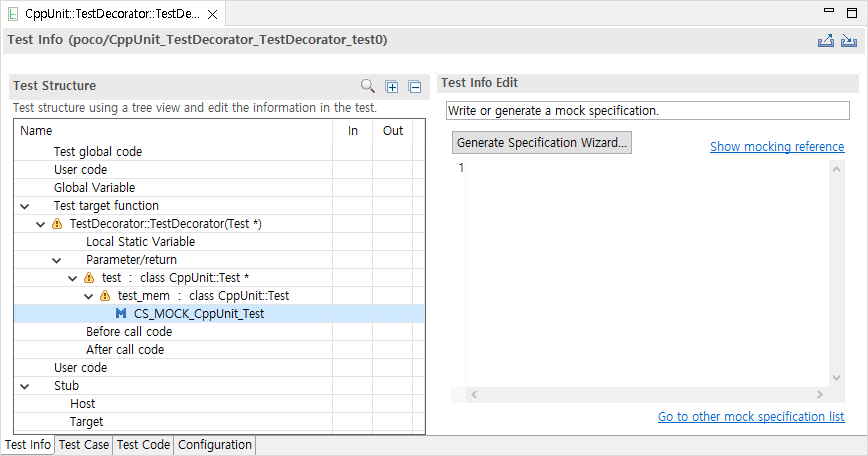The width and height of the screenshot is (868, 456).
Task: Collapse the test_mem node
Action: point(89,297)
